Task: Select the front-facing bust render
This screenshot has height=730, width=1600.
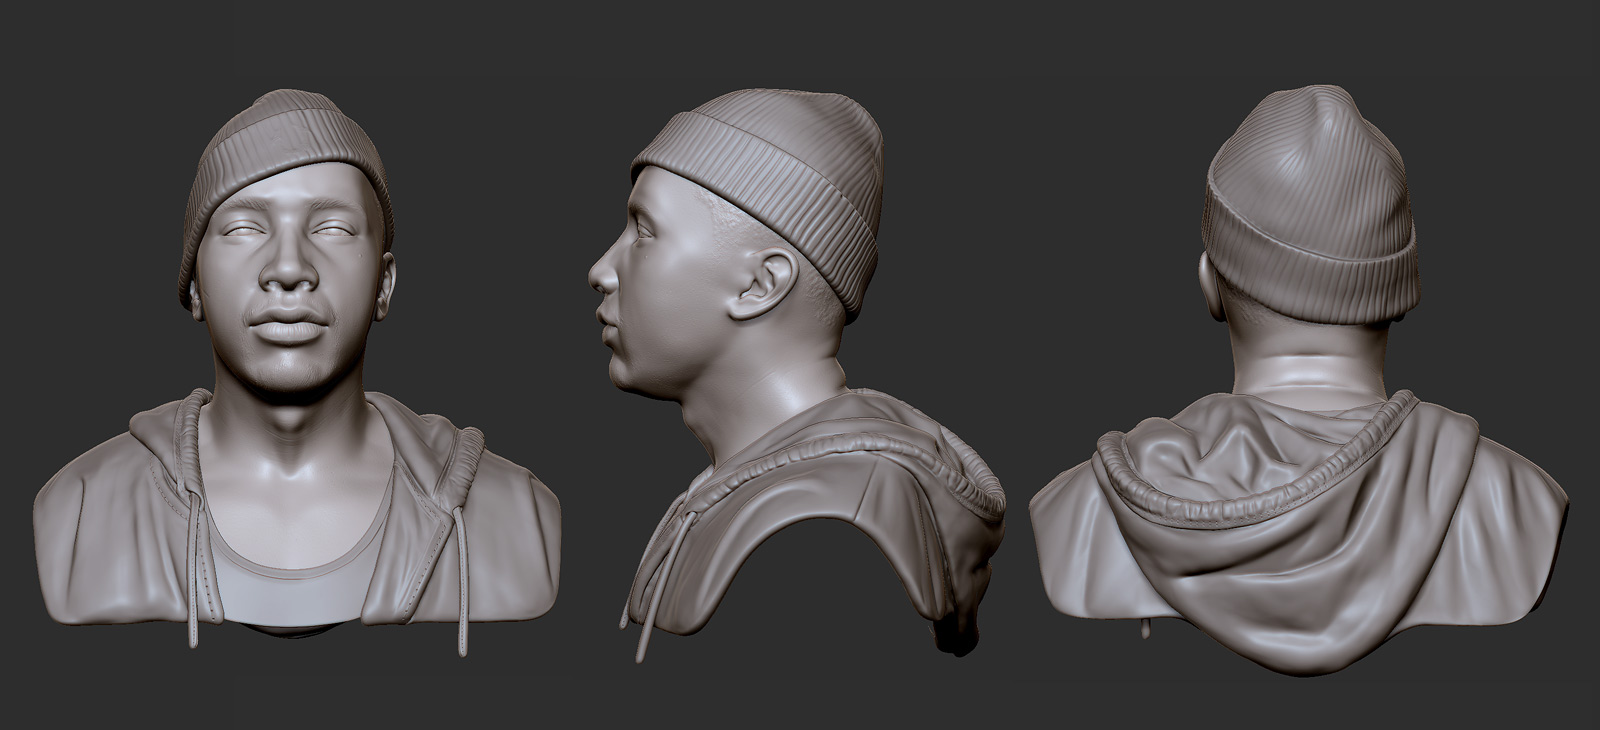Action: pos(296,373)
